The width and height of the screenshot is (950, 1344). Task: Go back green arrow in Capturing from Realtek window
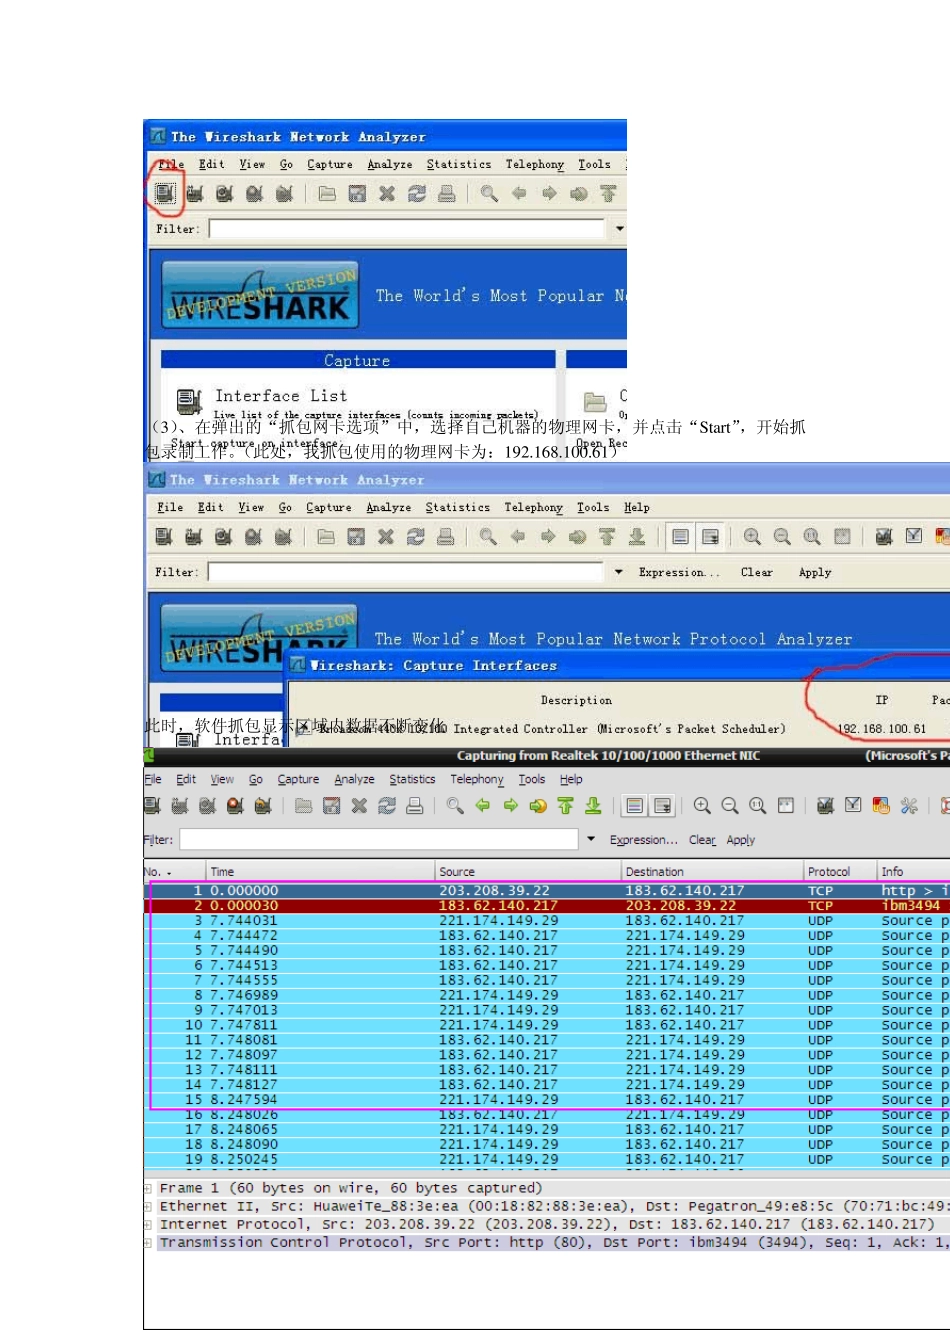[483, 806]
